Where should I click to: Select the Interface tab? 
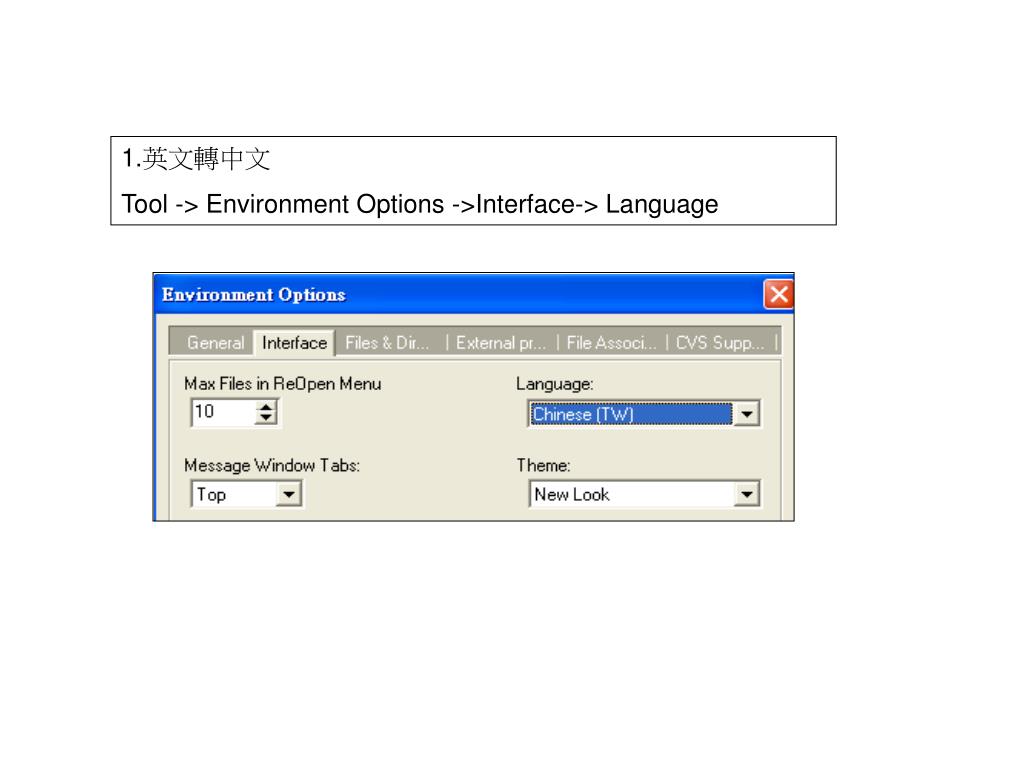(x=294, y=343)
